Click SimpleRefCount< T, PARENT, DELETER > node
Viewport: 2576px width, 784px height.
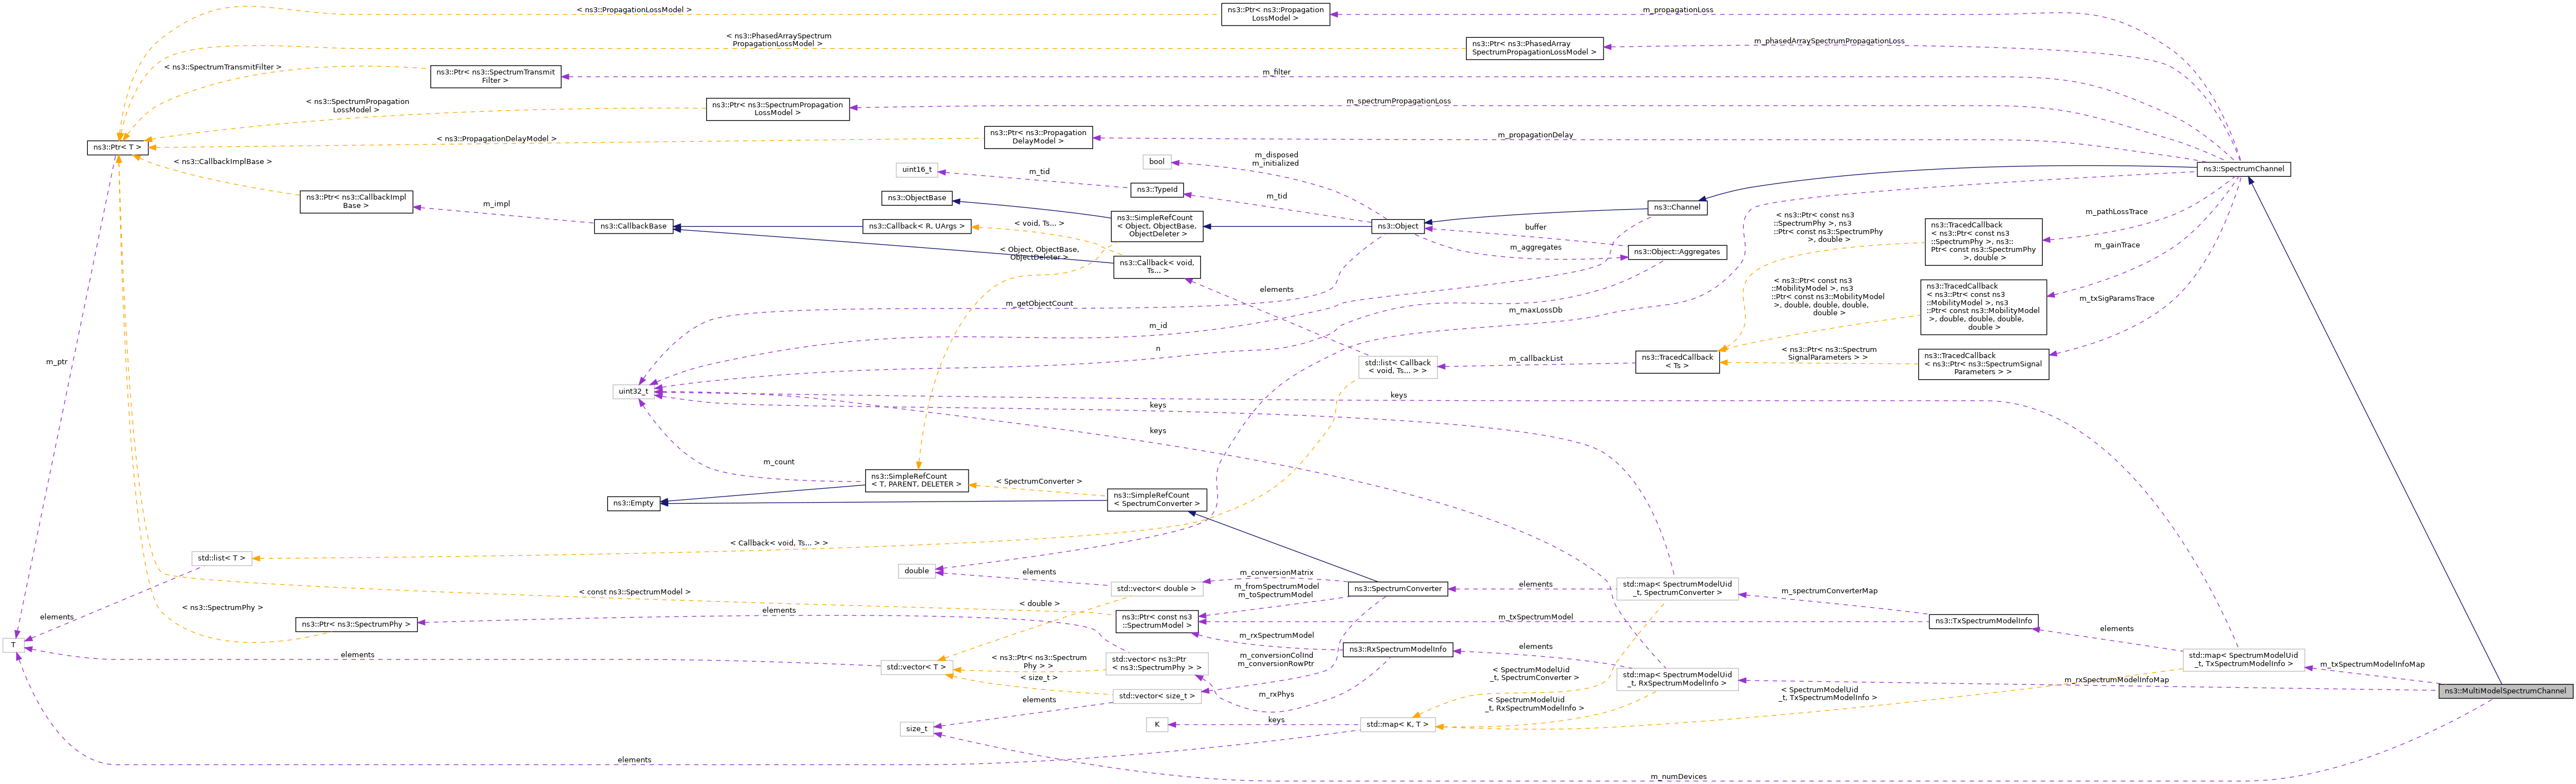point(917,480)
